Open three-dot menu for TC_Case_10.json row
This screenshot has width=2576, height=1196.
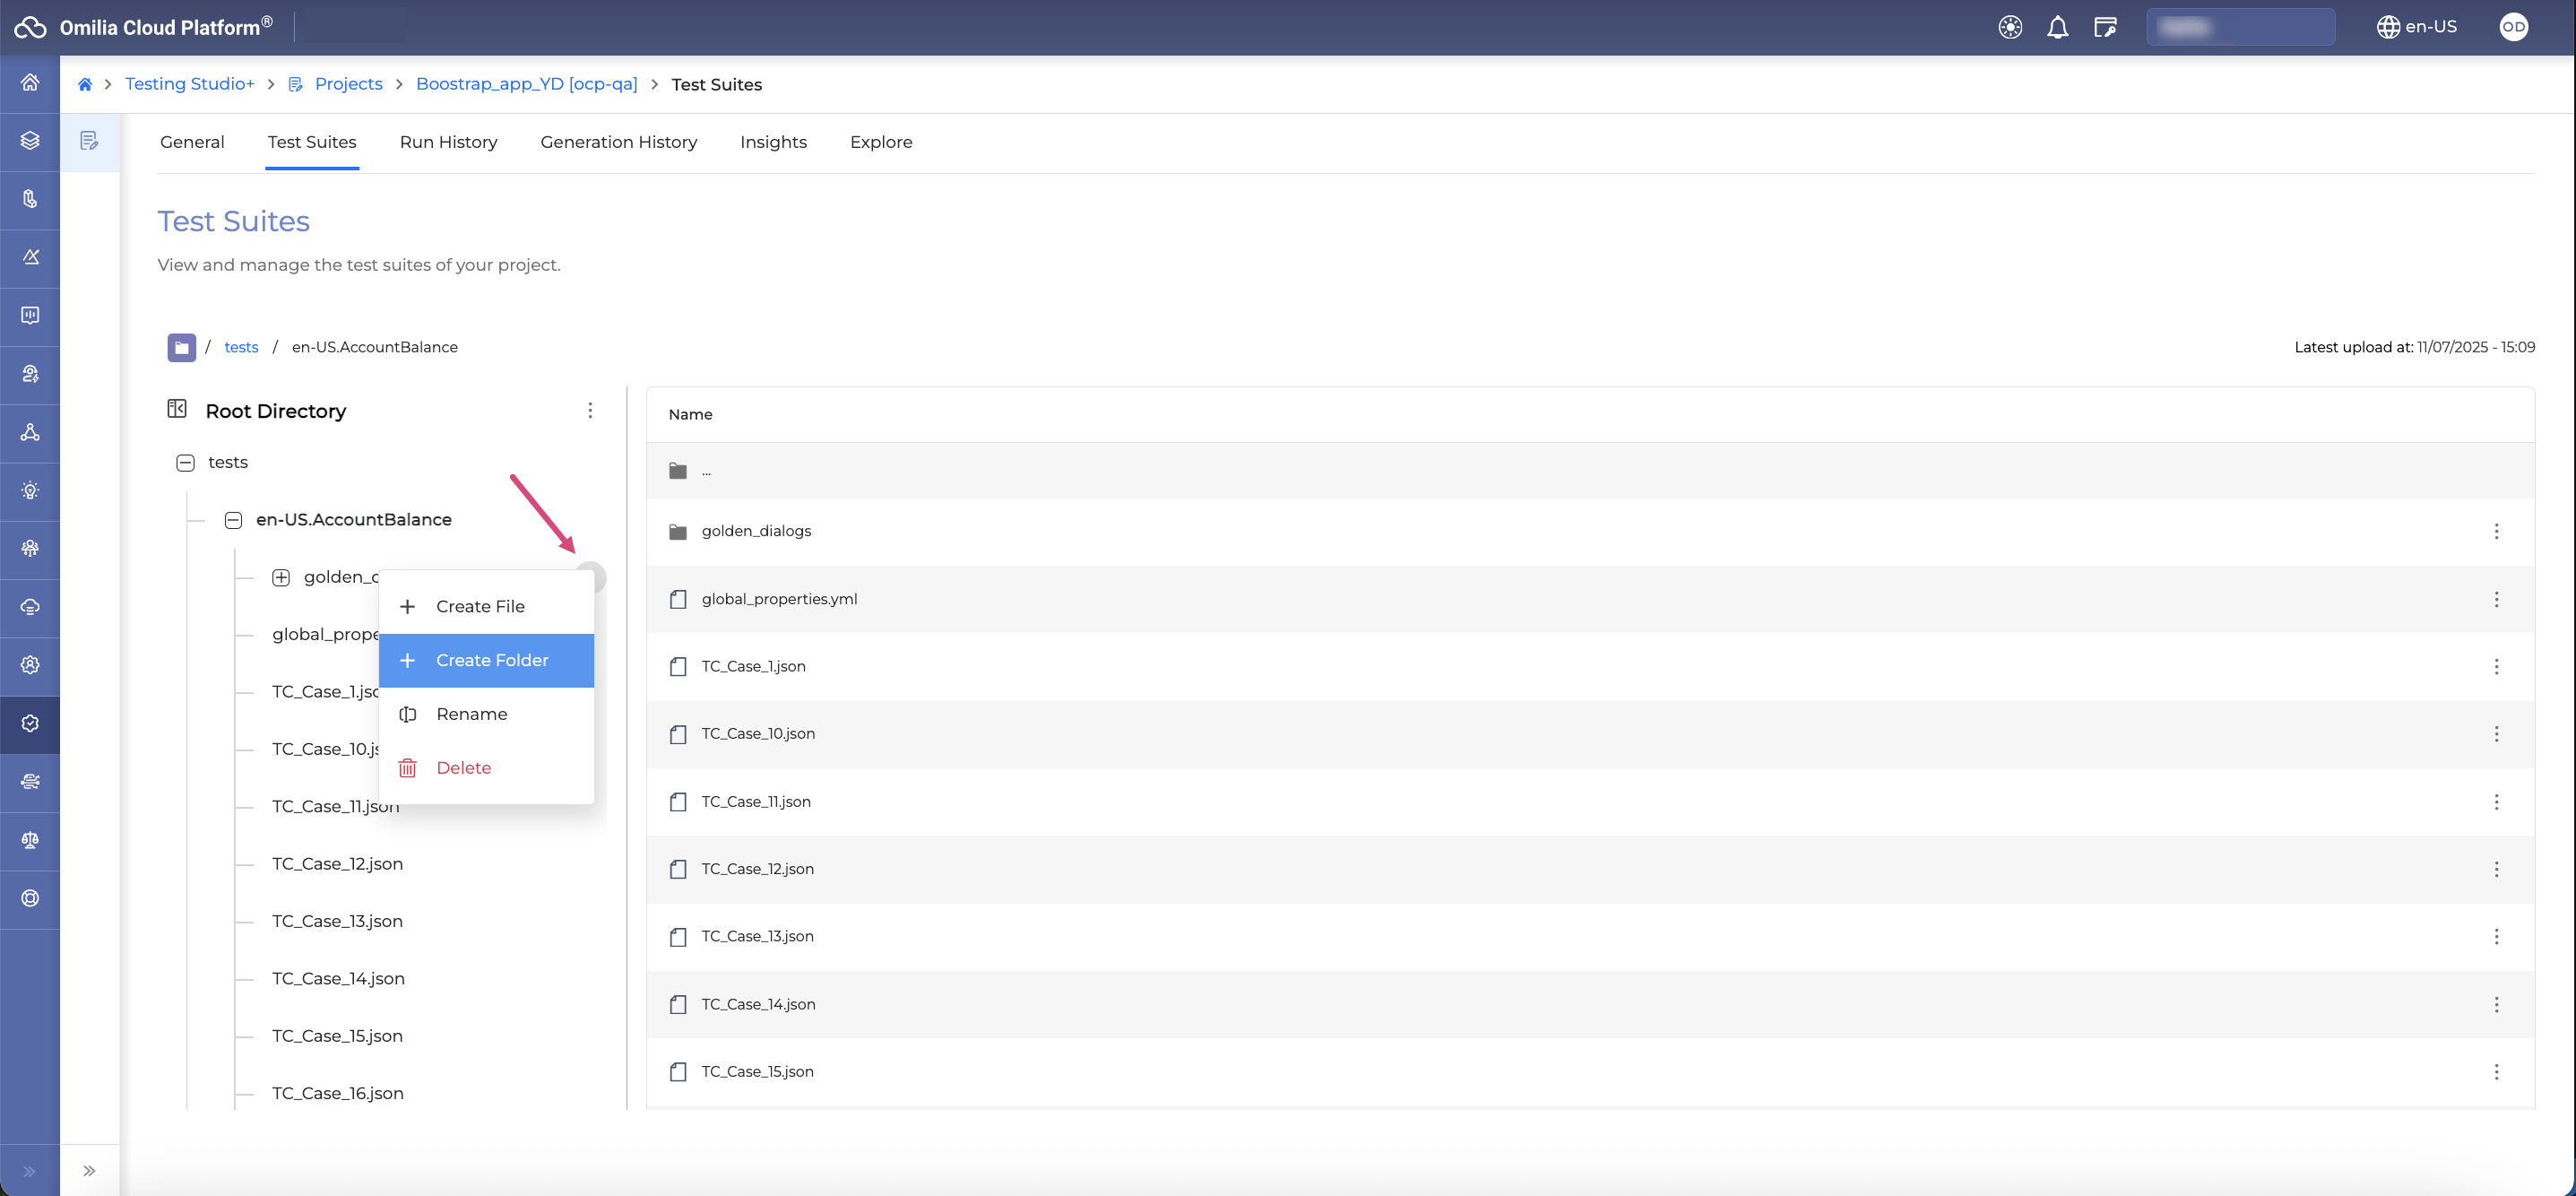pos(2496,734)
